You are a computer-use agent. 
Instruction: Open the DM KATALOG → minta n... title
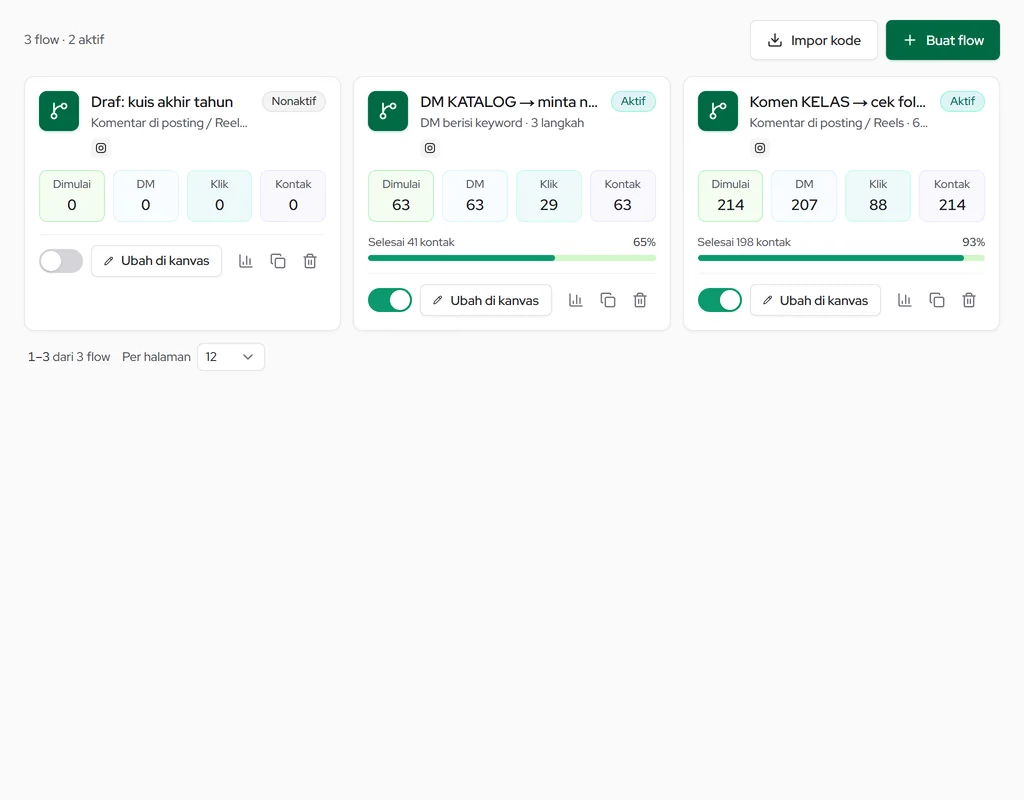click(x=509, y=102)
